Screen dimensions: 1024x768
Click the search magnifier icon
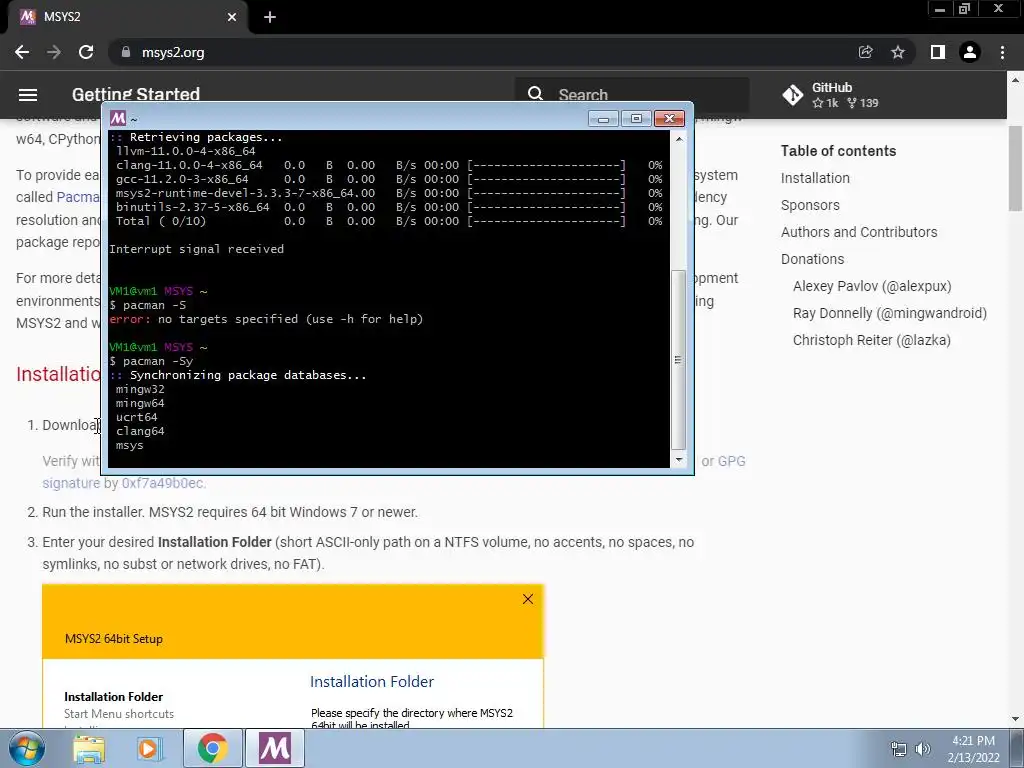[x=536, y=94]
